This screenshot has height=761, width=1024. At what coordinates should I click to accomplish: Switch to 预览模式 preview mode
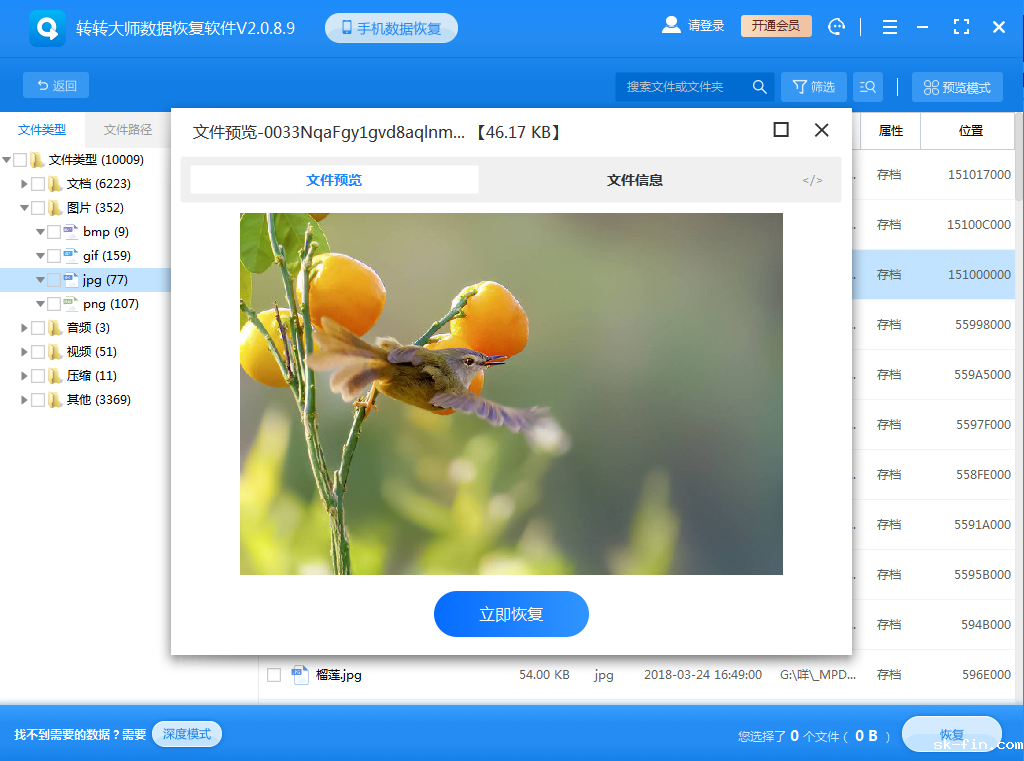pyautogui.click(x=956, y=86)
